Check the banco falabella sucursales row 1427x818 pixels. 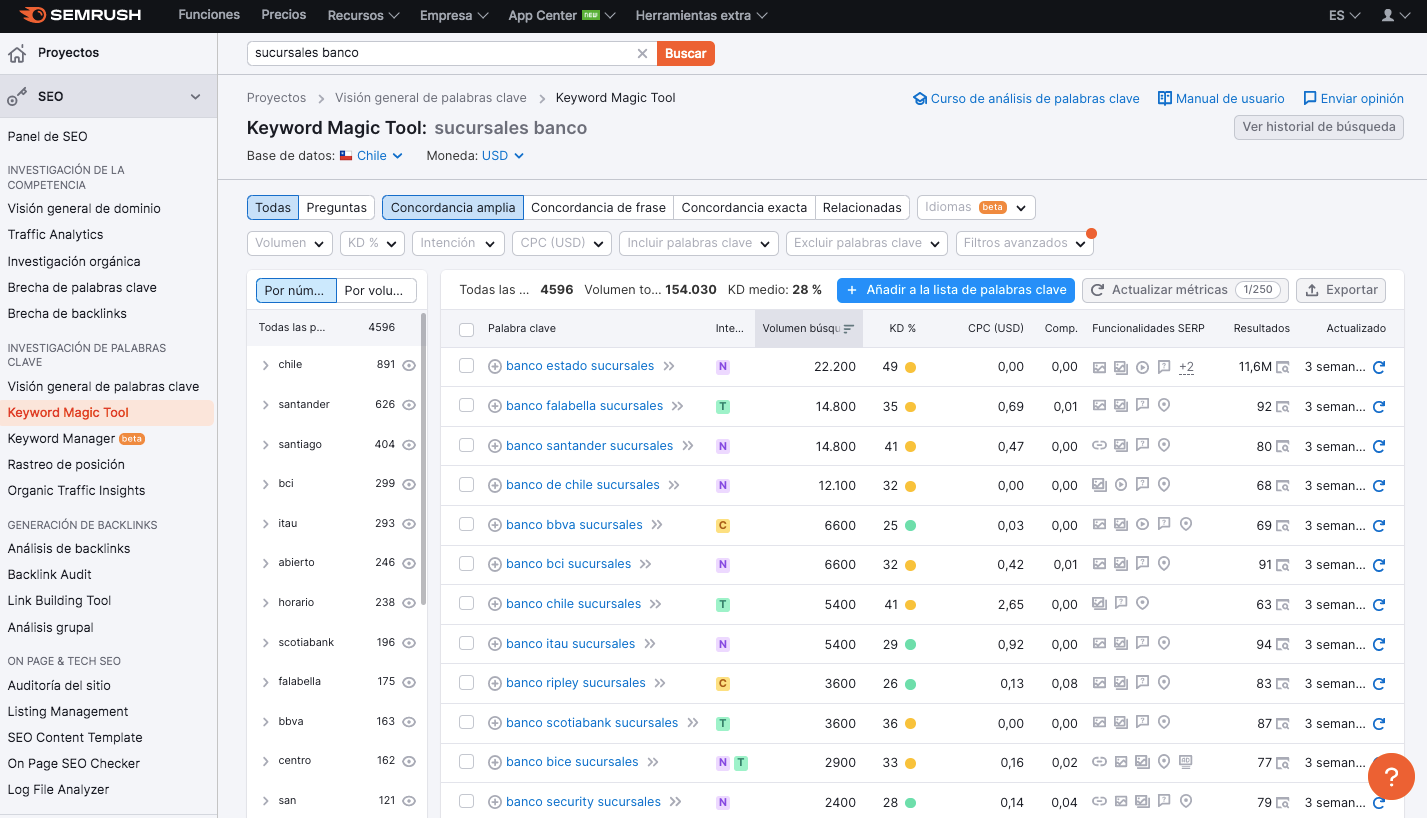[x=466, y=406]
